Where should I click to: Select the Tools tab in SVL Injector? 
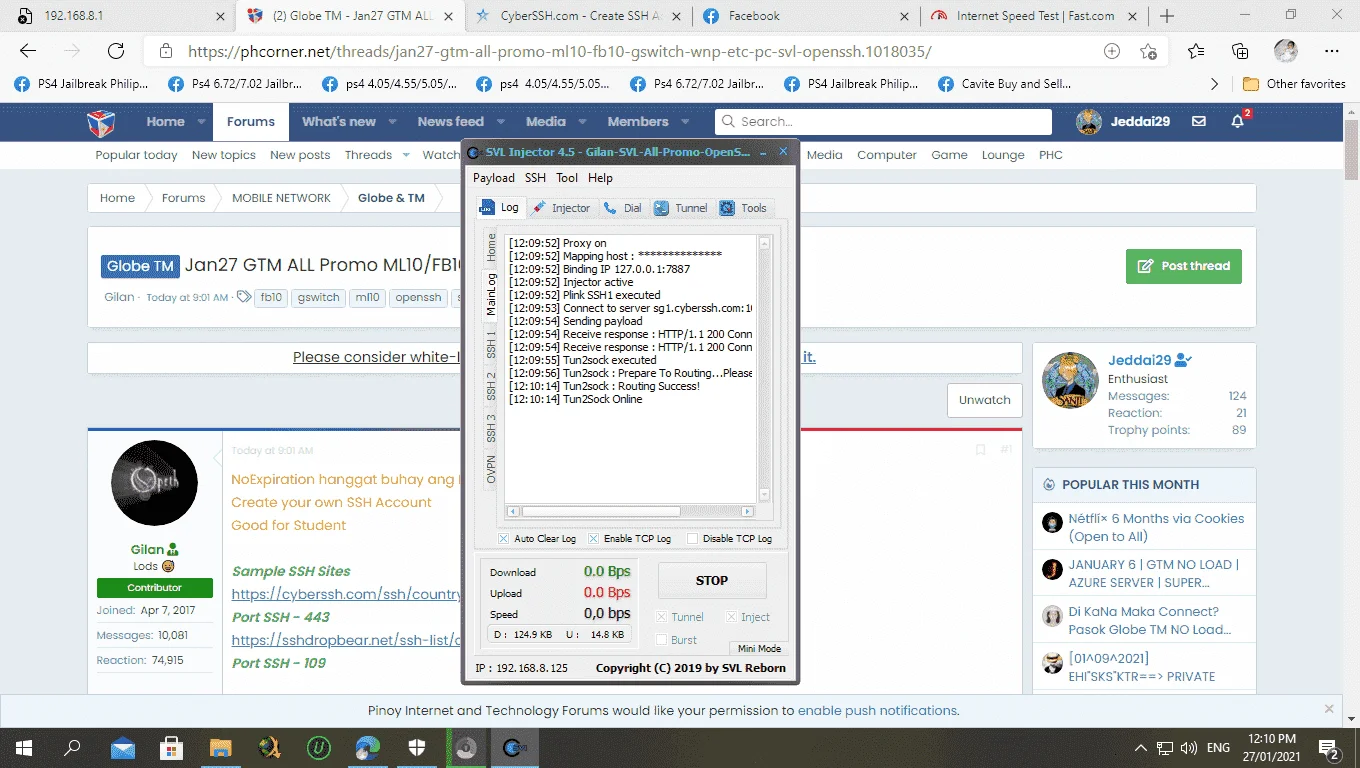743,208
